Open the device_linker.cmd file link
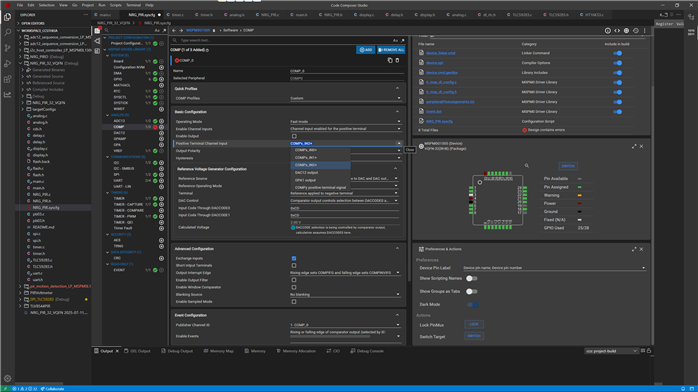 [x=440, y=53]
